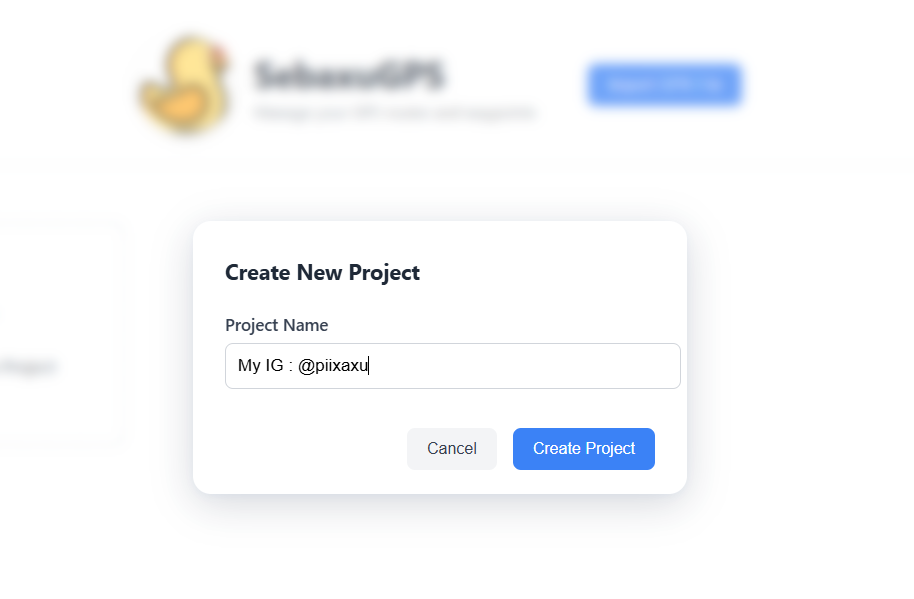The image size is (914, 599).
Task: Click the blurred blue button in header
Action: tap(665, 85)
